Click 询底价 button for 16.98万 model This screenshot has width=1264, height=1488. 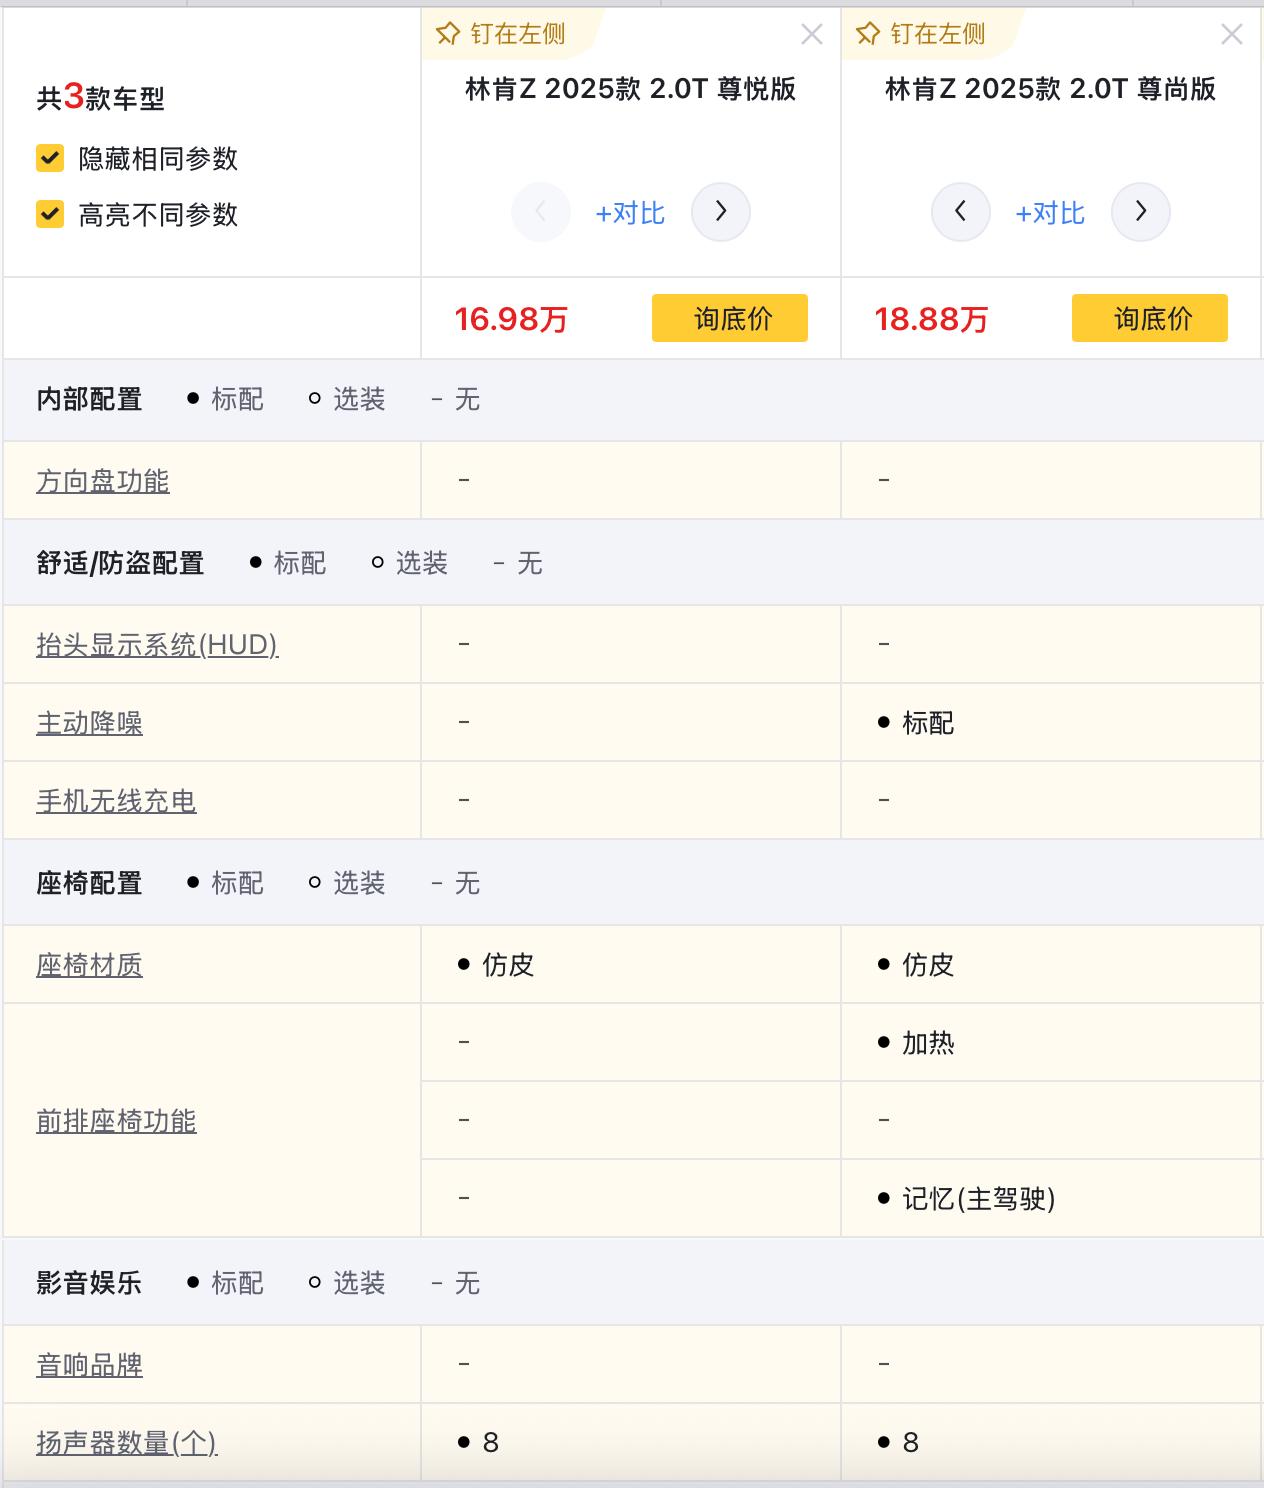pos(730,319)
